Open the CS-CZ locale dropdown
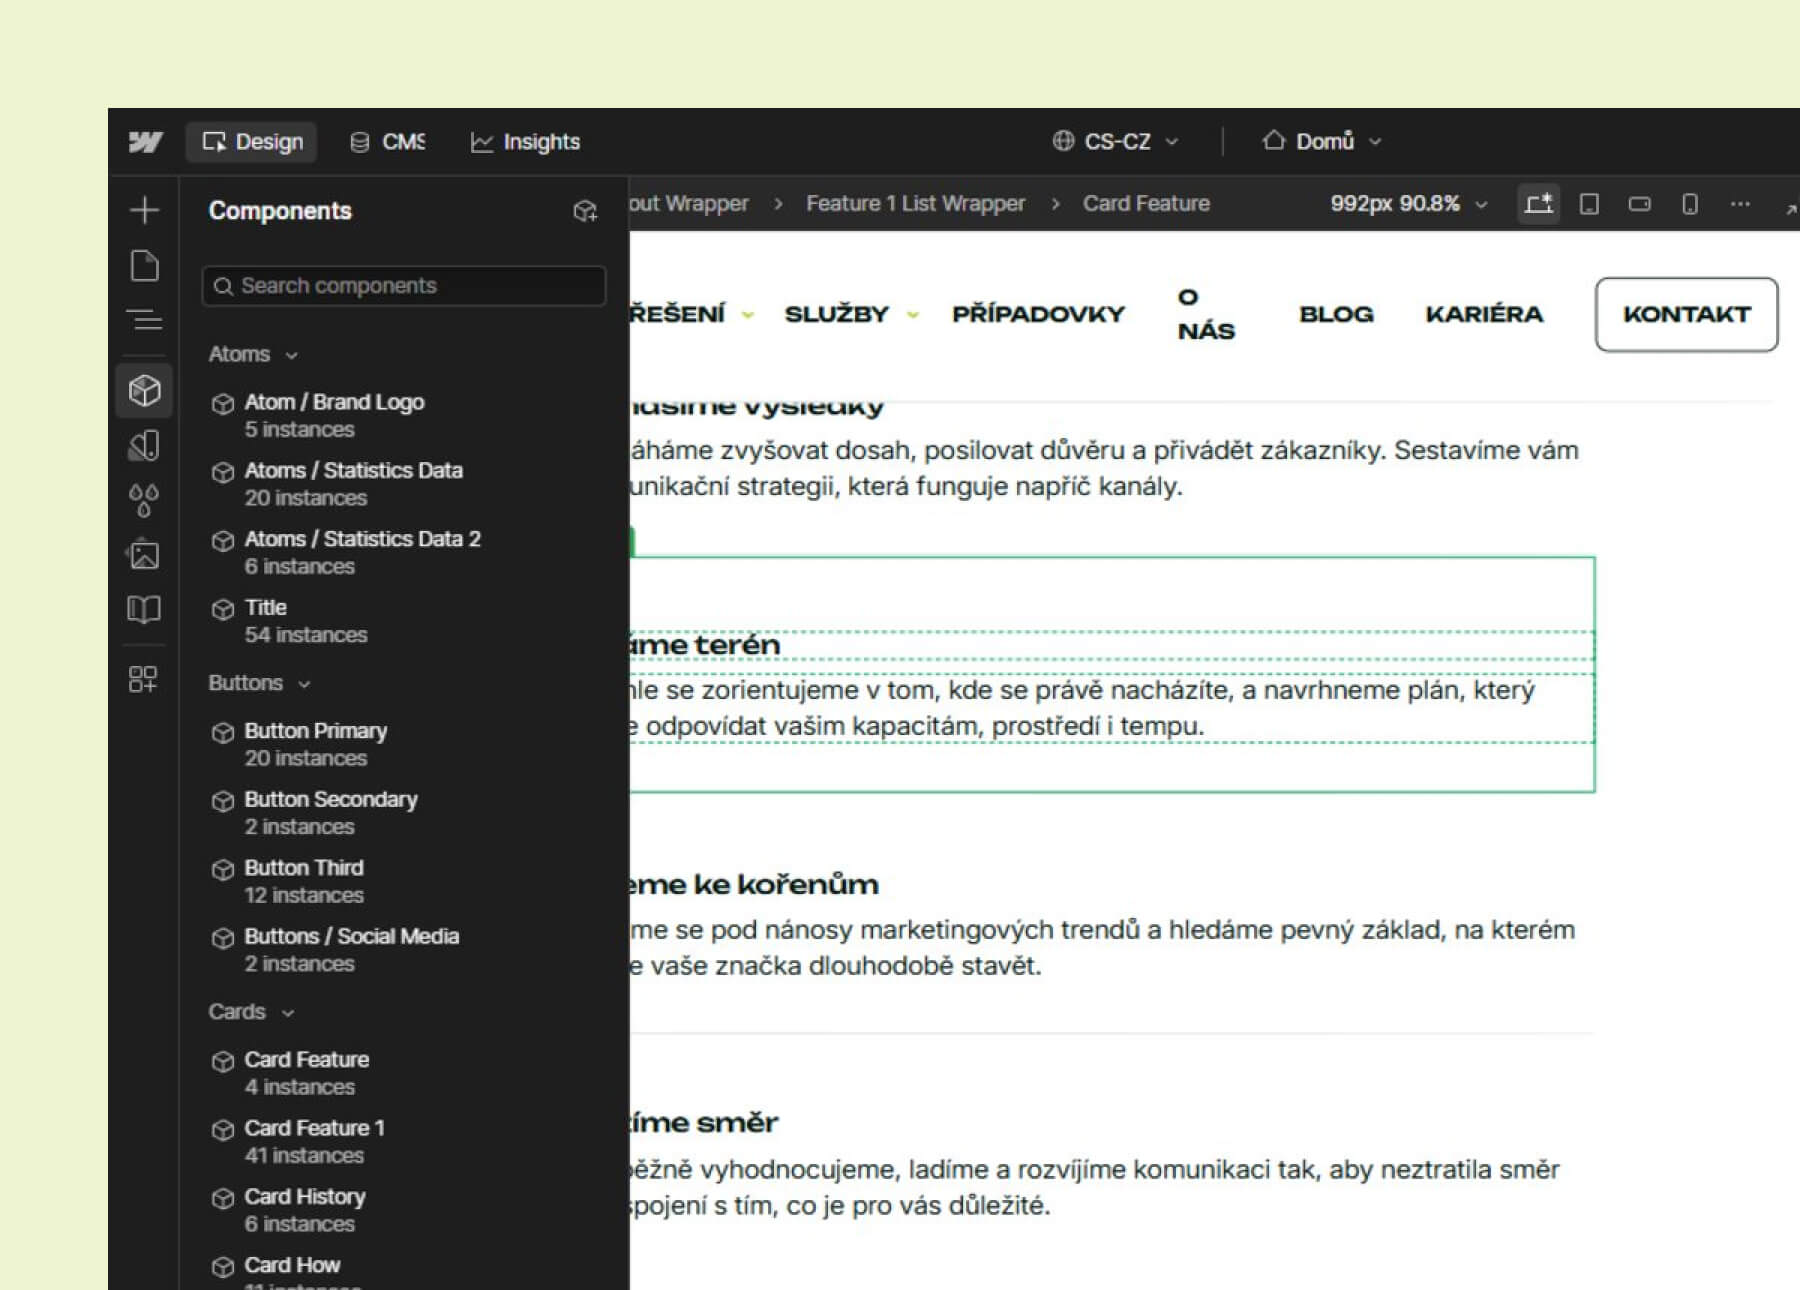The width and height of the screenshot is (1800, 1290). point(1115,141)
